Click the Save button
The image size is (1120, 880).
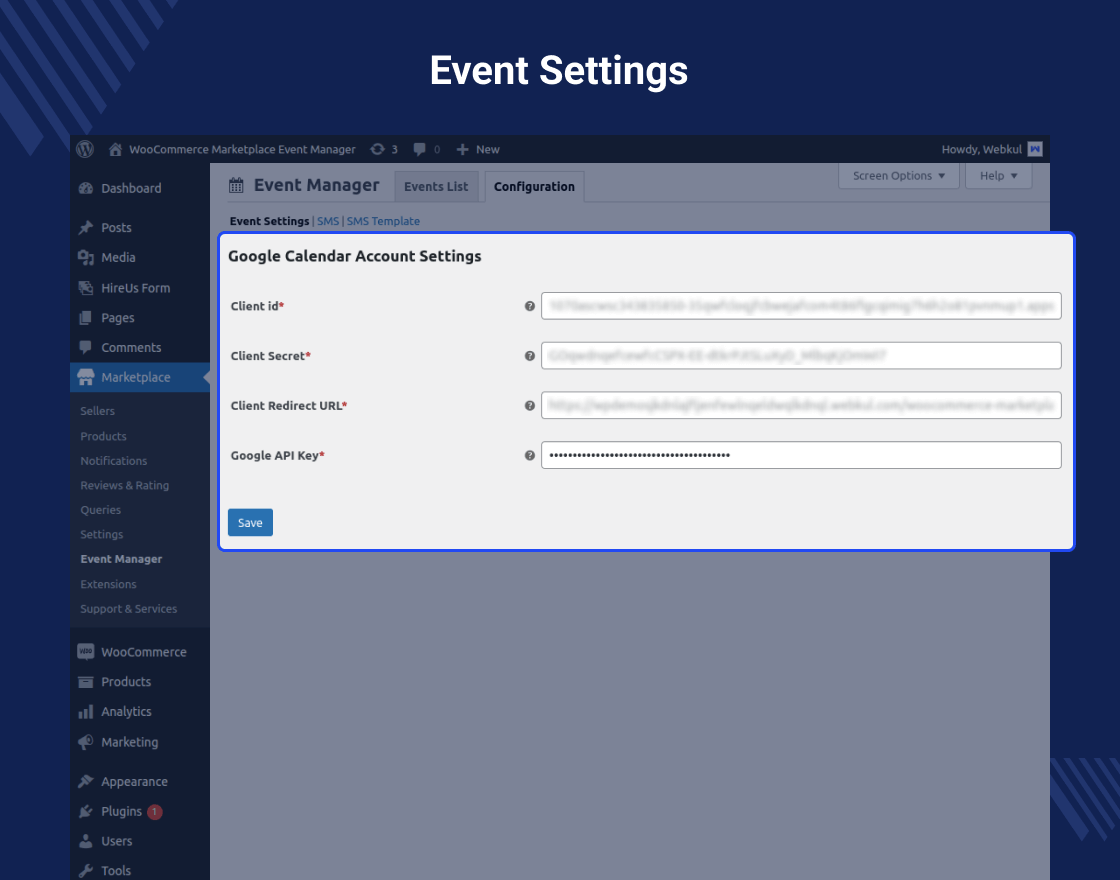click(x=250, y=522)
